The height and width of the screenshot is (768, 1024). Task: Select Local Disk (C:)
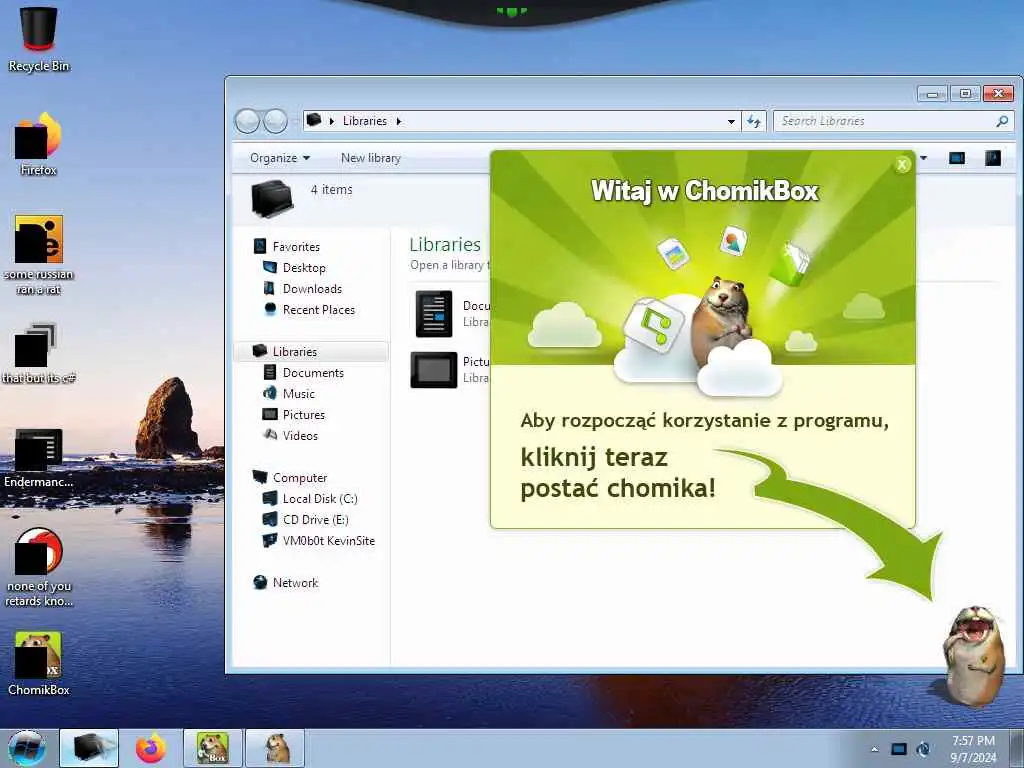pos(320,499)
